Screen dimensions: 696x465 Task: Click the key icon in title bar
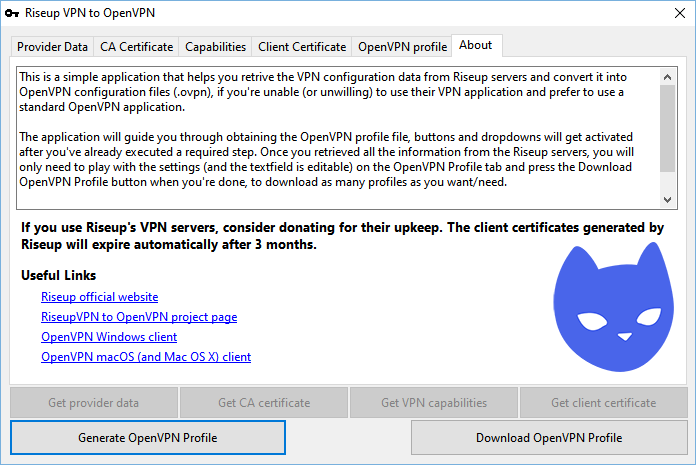(x=13, y=13)
